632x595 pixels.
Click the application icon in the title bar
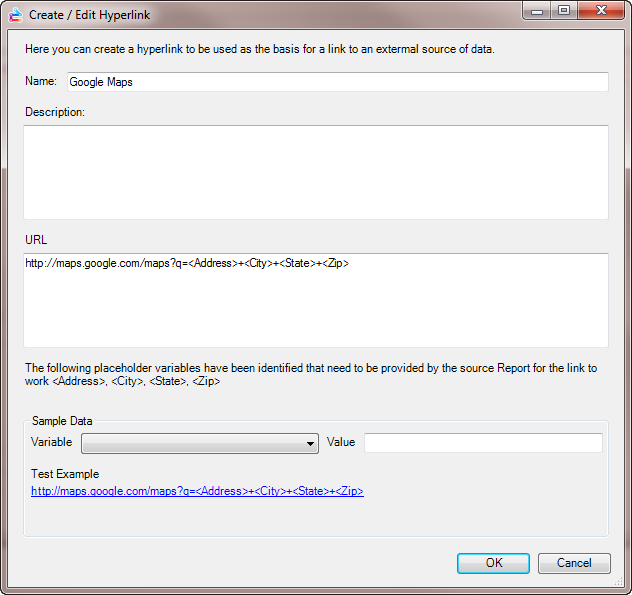pos(16,15)
